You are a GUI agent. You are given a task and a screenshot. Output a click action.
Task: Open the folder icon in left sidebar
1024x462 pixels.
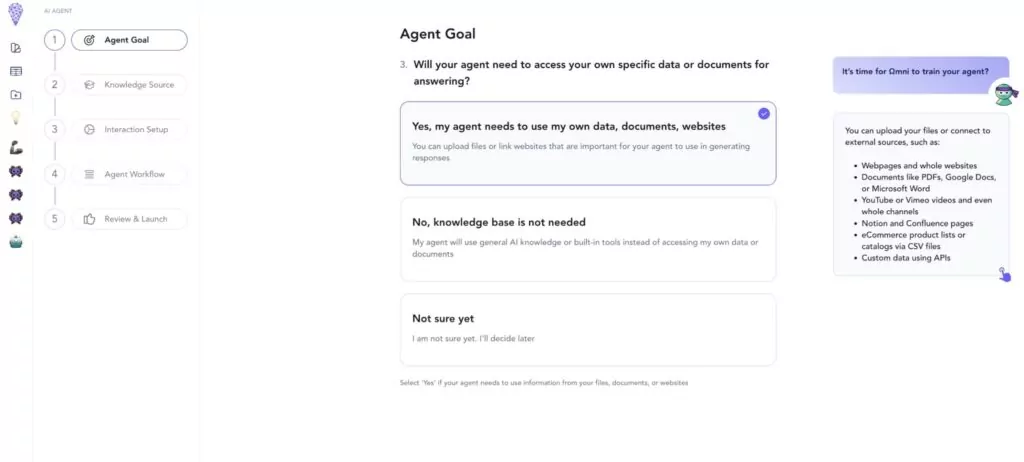coord(16,95)
